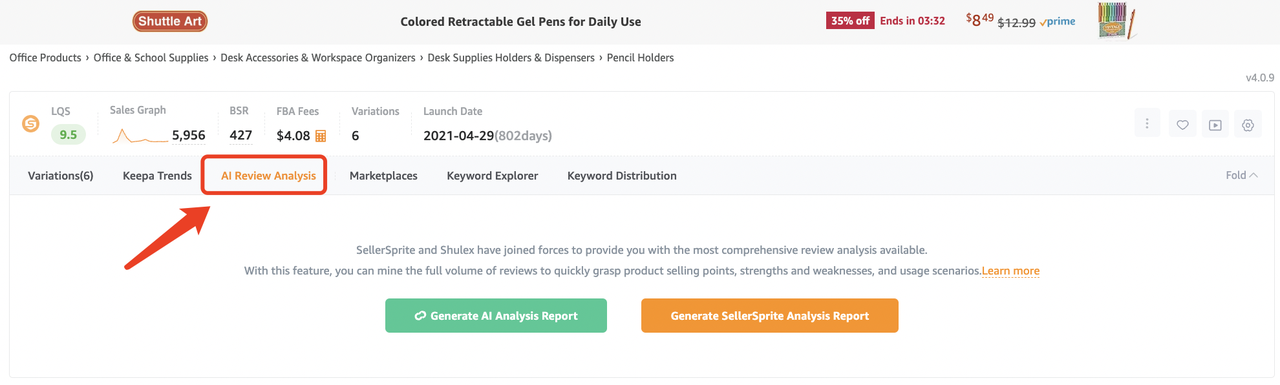This screenshot has height=385, width=1280.
Task: Click the gel pens product thumbnail
Action: (x=1117, y=21)
